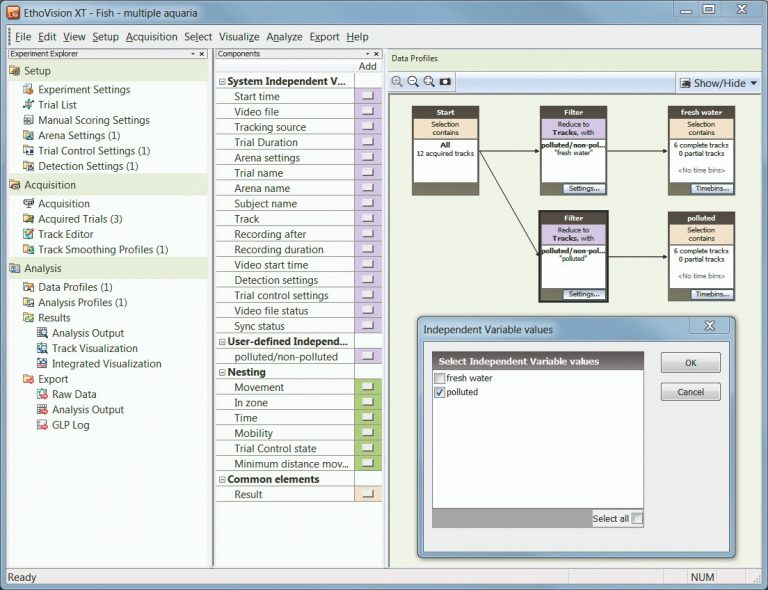
Task: Add the Sync status component
Action: point(367,326)
